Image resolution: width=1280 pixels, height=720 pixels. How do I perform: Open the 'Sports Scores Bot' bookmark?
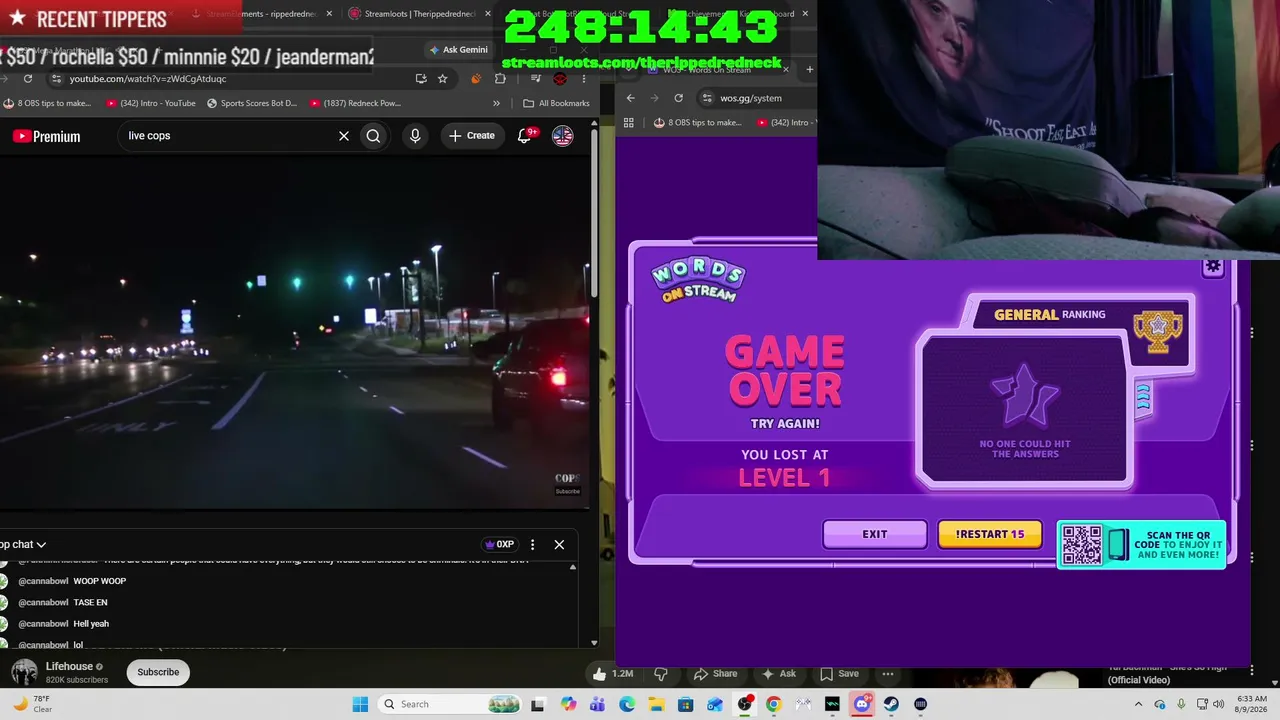point(252,103)
